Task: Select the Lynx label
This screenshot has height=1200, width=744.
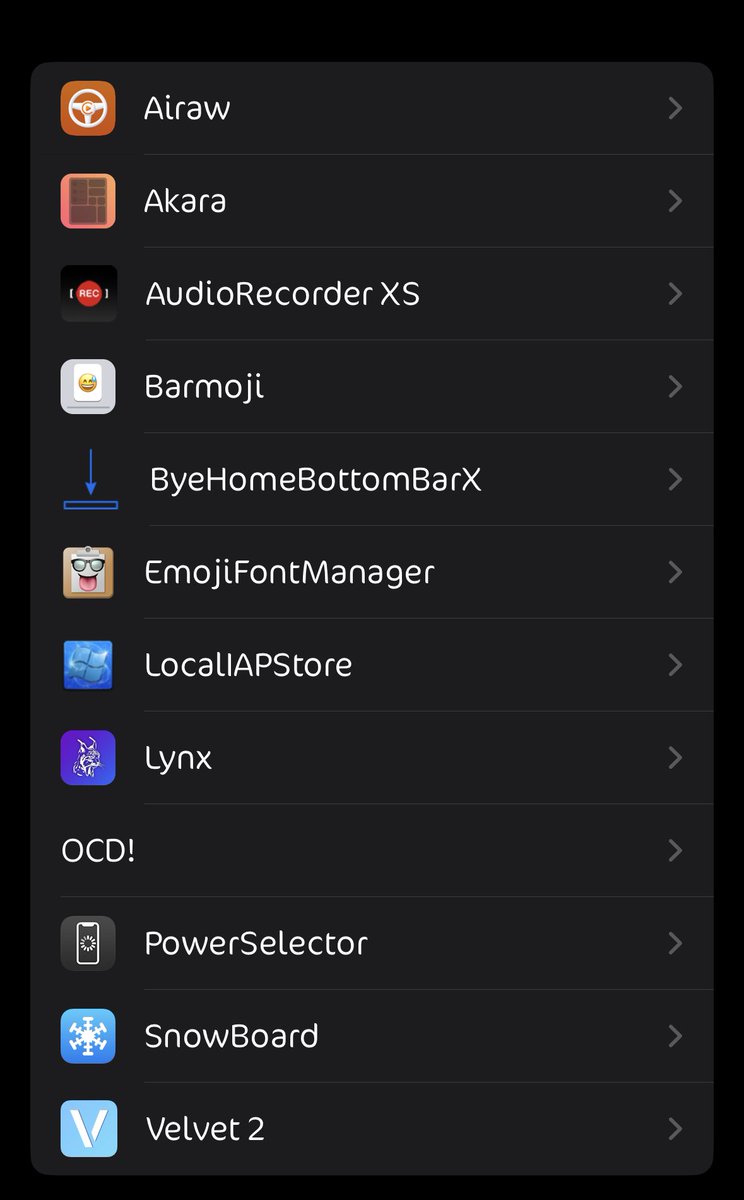Action: 178,759
